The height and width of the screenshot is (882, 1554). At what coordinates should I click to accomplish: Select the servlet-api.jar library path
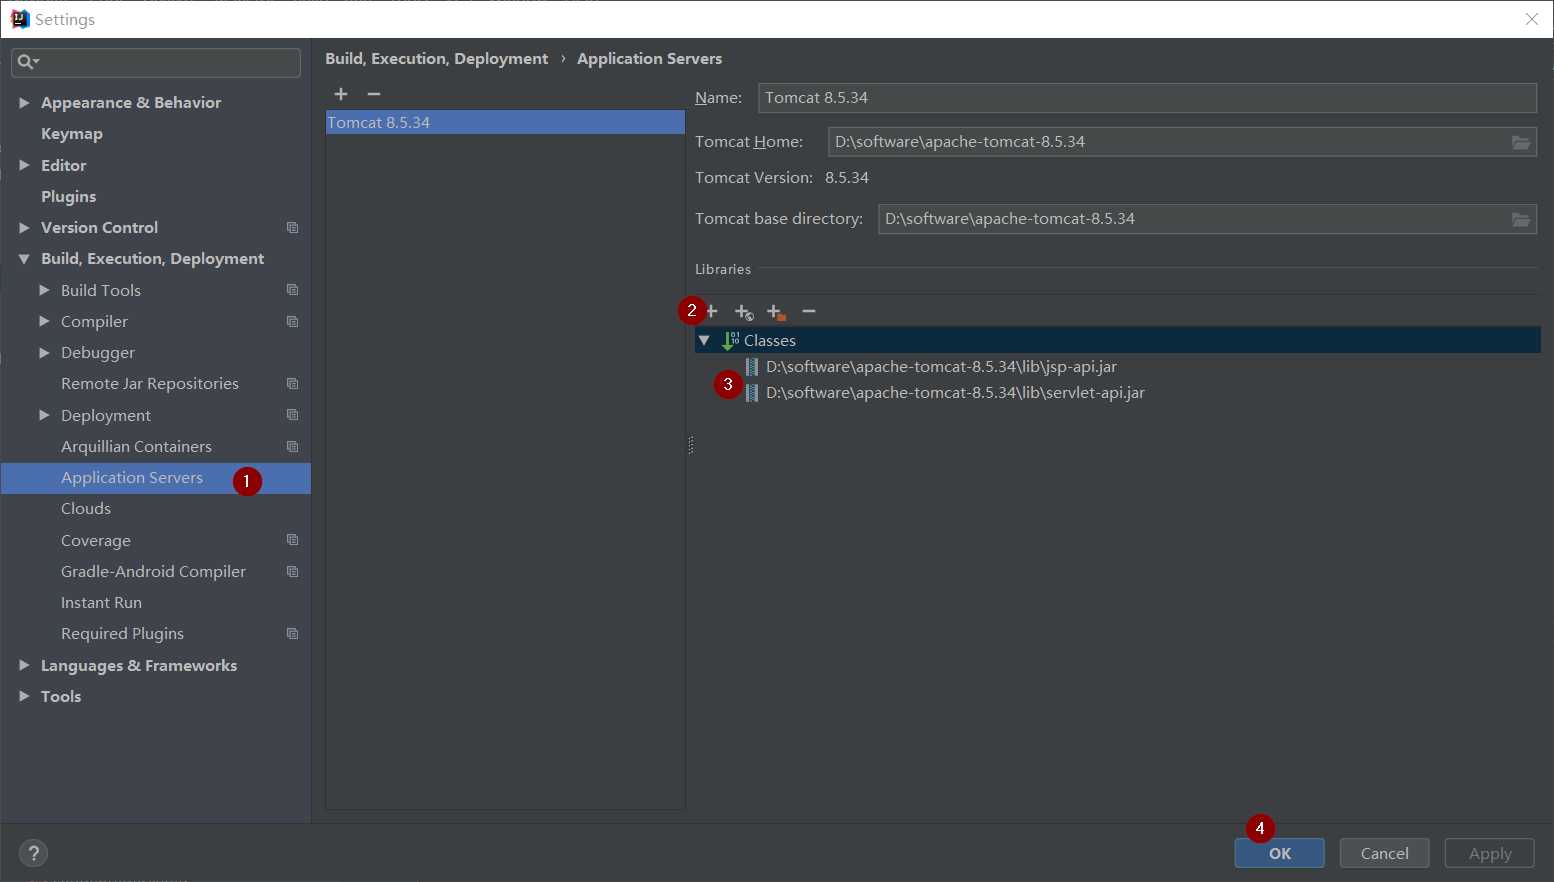[955, 393]
